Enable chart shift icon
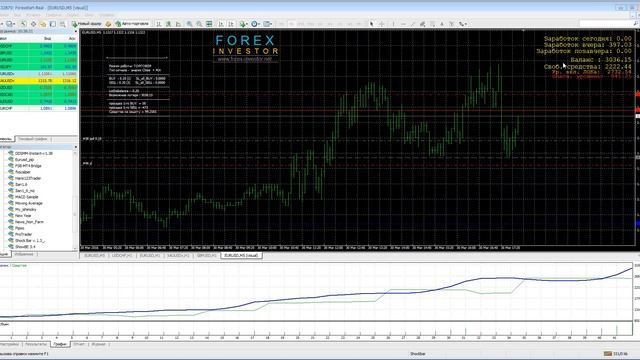The height and width of the screenshot is (360, 640). pos(231,24)
